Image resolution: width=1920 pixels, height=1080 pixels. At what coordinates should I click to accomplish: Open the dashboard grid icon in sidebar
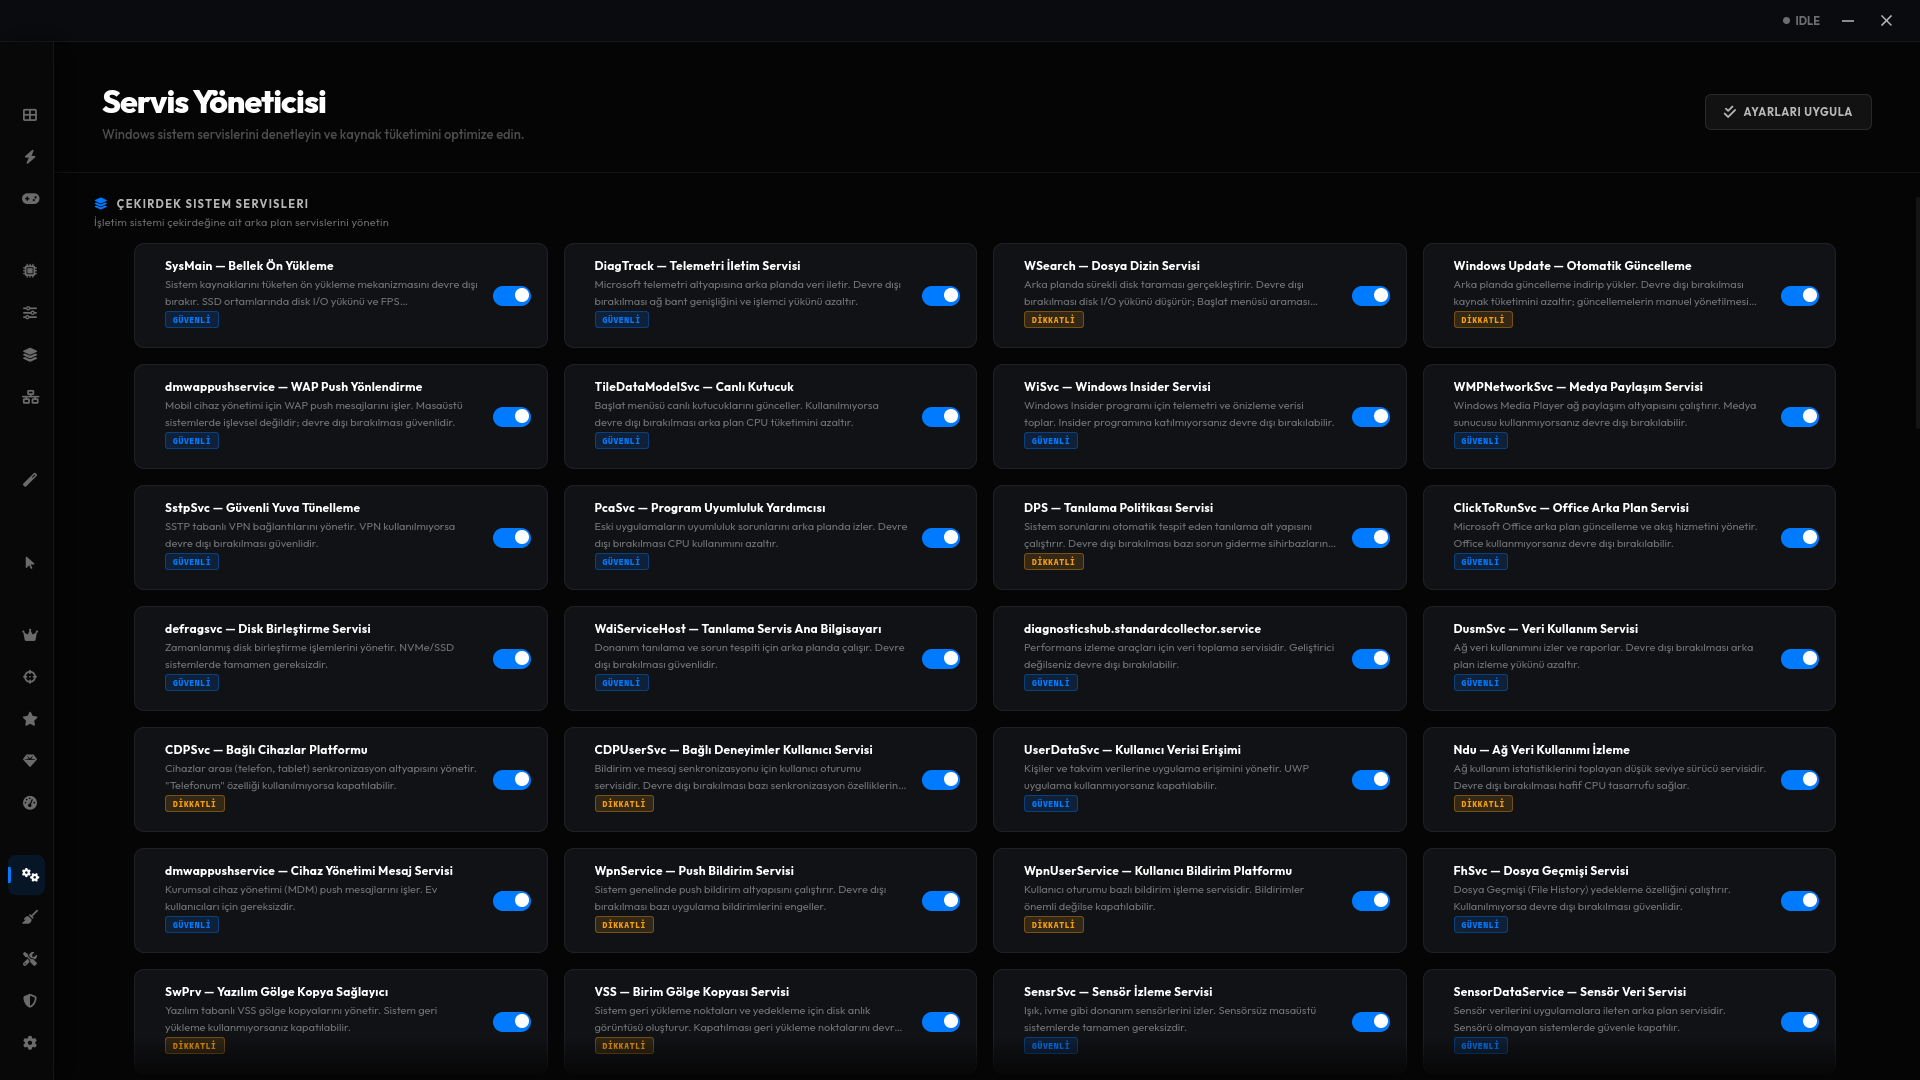click(30, 115)
